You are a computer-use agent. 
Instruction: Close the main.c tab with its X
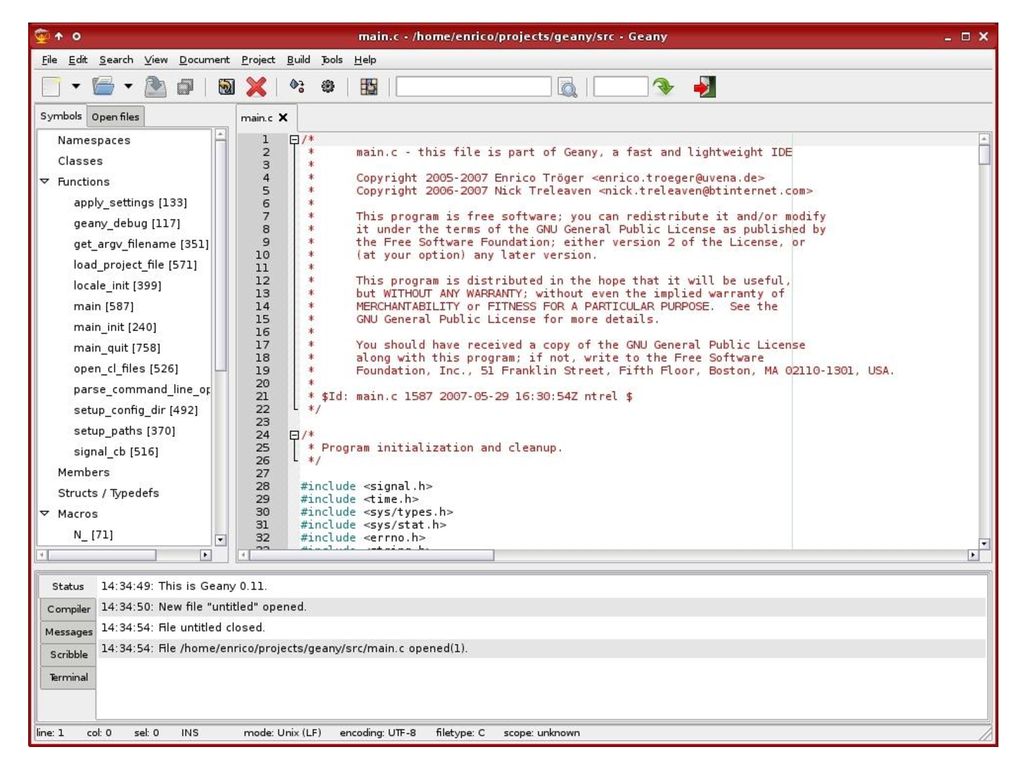tap(283, 118)
